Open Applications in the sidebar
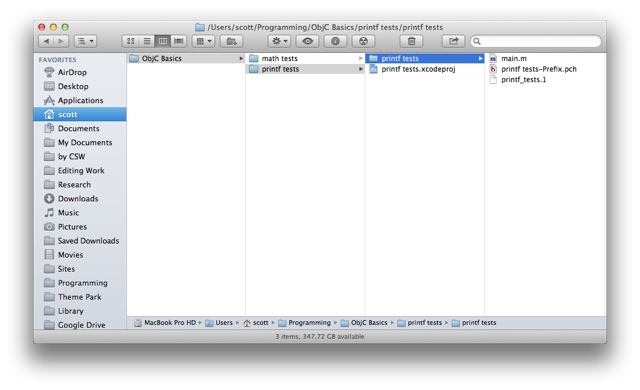 tap(80, 100)
